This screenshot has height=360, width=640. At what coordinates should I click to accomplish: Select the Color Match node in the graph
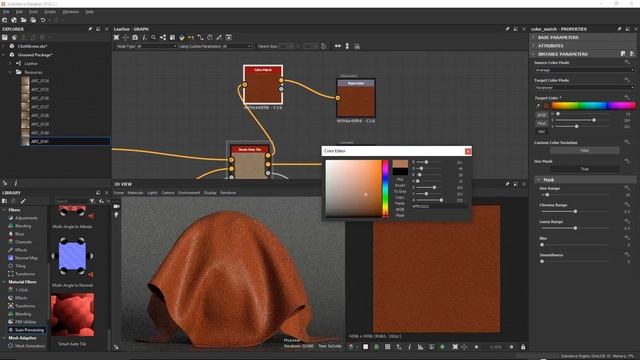point(263,84)
